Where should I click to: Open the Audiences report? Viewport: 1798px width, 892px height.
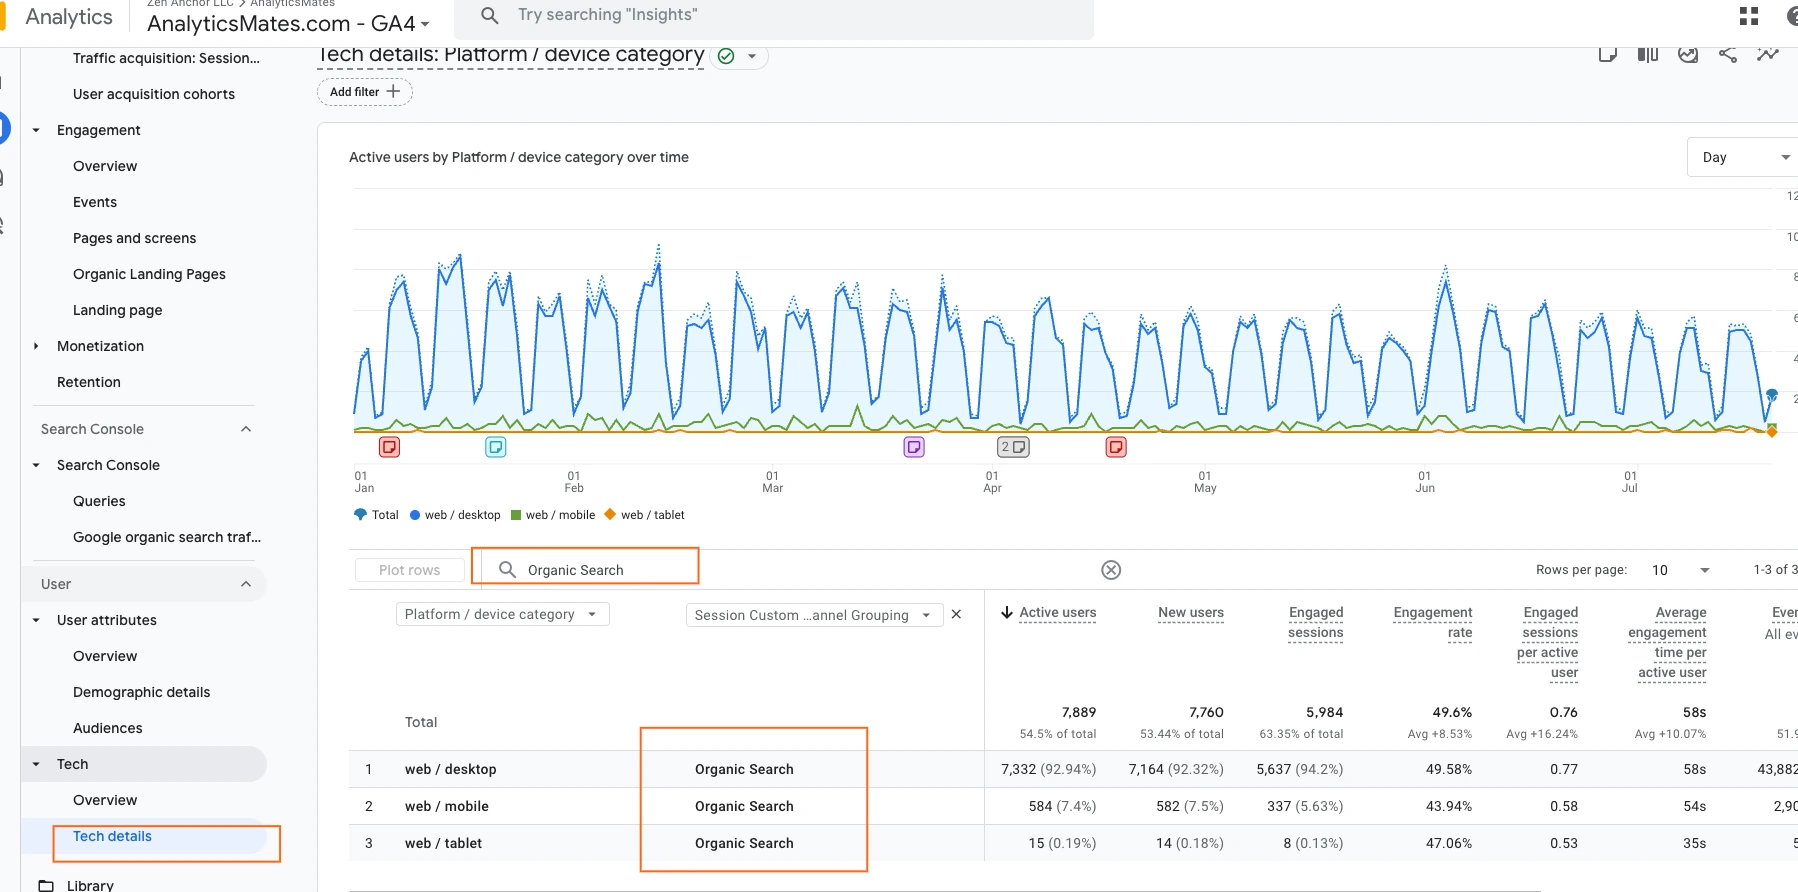point(107,728)
